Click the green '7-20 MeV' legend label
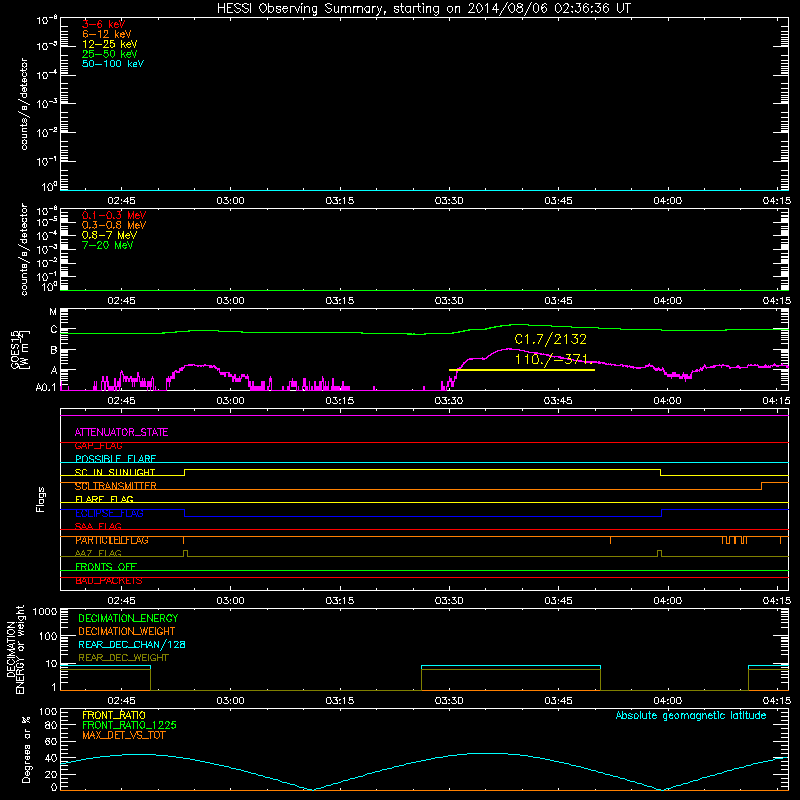The image size is (800, 800). [x=107, y=245]
